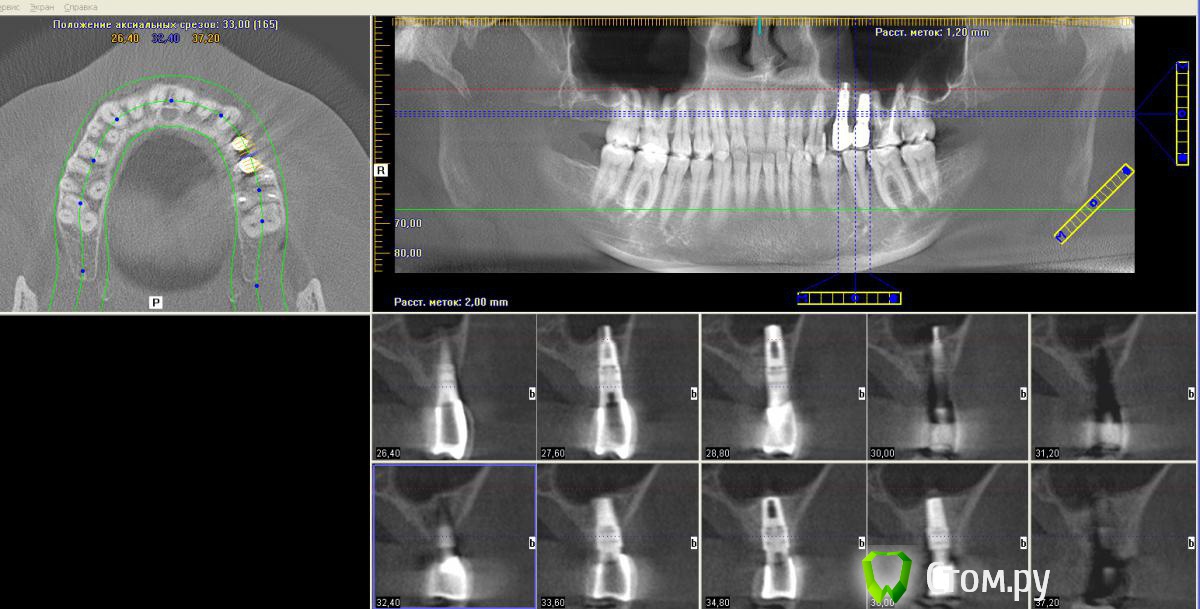This screenshot has height=609, width=1200.
Task: Click the green horizontal line on panoramic
Action: tap(700, 210)
